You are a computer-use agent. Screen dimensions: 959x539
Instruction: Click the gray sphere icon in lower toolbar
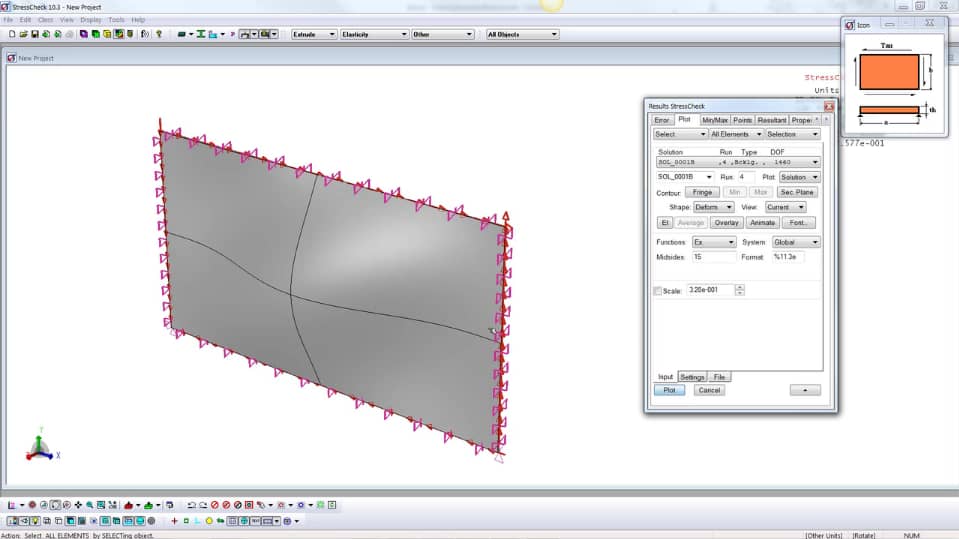(151, 521)
